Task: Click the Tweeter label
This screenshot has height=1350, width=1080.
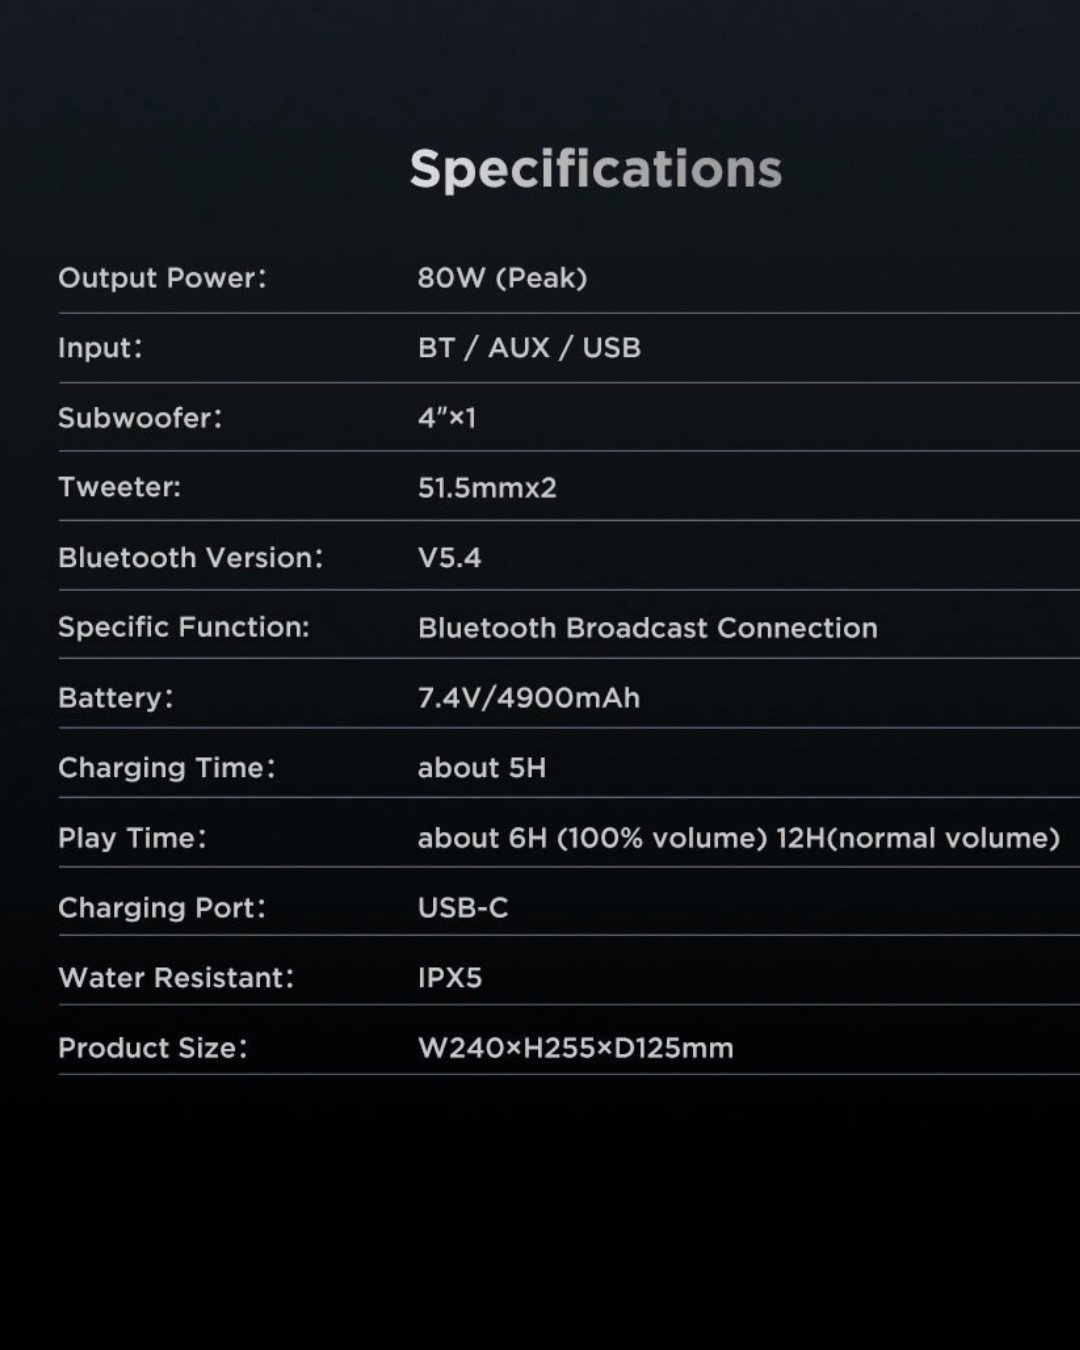Action: (119, 487)
